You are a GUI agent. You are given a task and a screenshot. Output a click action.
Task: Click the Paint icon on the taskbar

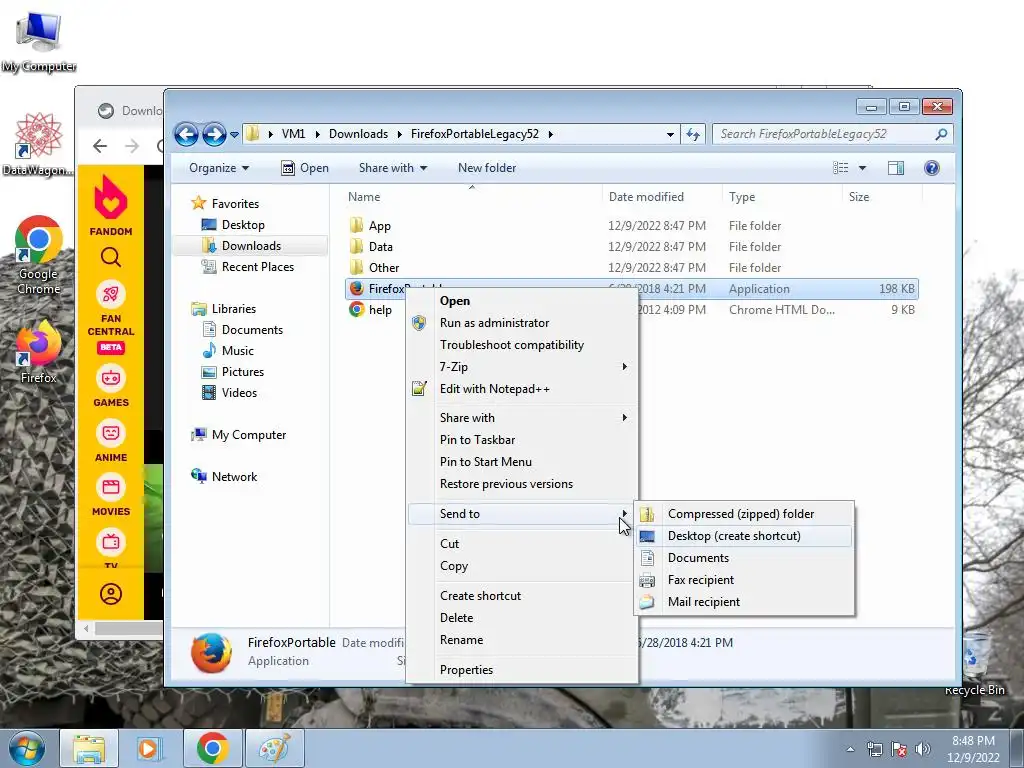click(x=274, y=748)
